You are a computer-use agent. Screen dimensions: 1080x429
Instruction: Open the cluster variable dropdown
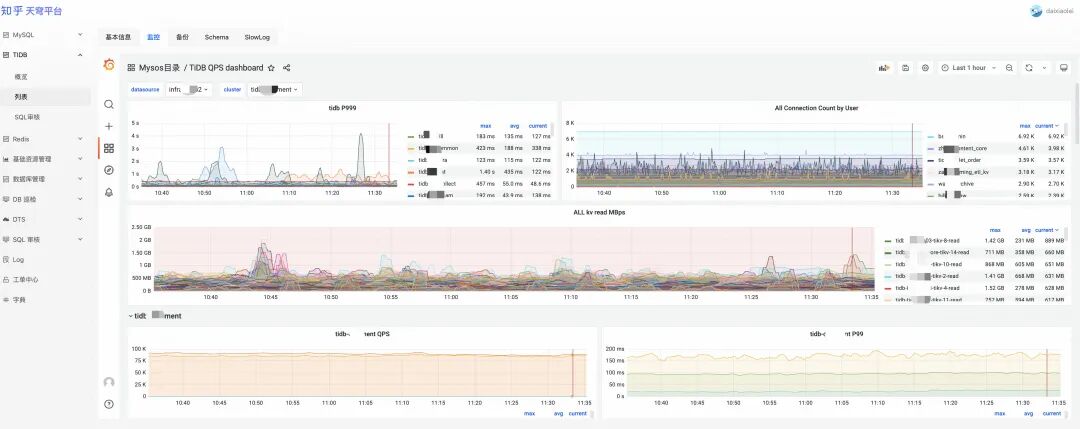click(274, 90)
